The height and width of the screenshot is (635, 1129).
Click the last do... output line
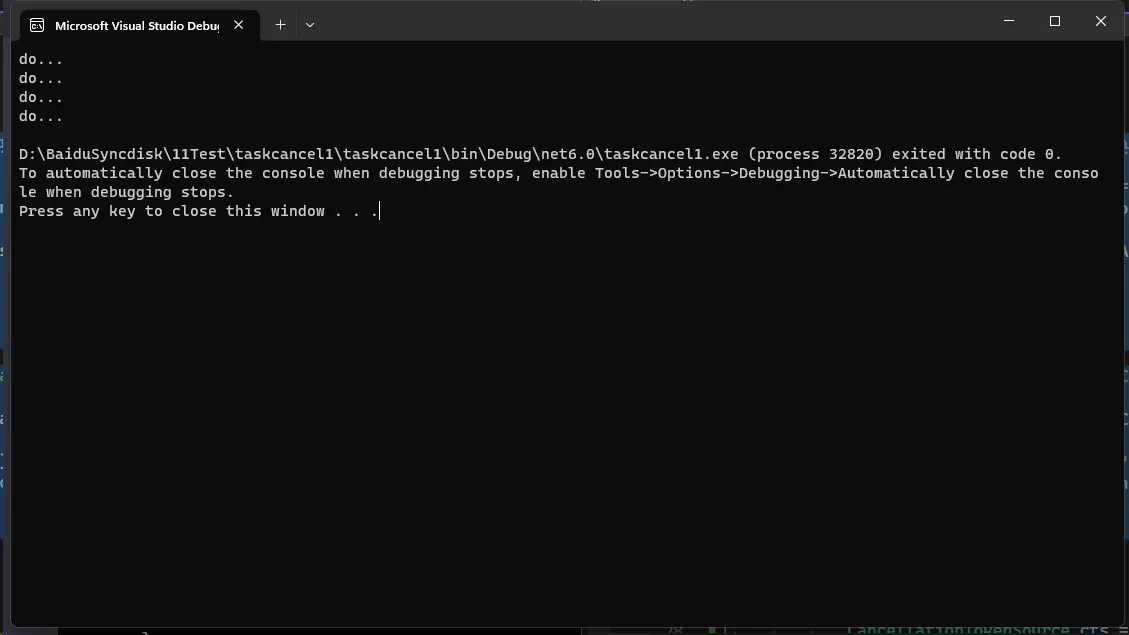point(41,117)
